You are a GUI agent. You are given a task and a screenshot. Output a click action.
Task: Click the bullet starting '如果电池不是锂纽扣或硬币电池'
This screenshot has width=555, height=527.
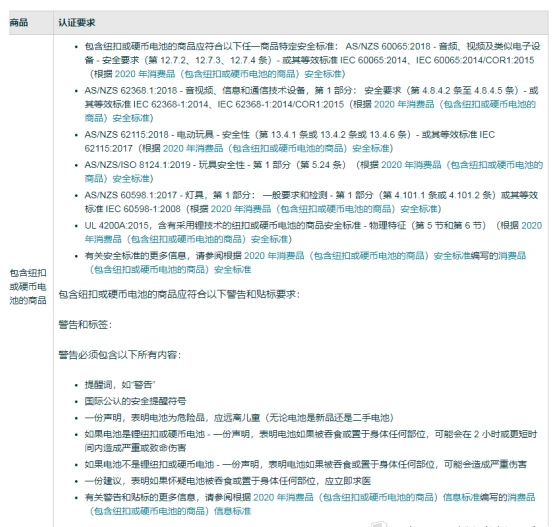click(305, 464)
